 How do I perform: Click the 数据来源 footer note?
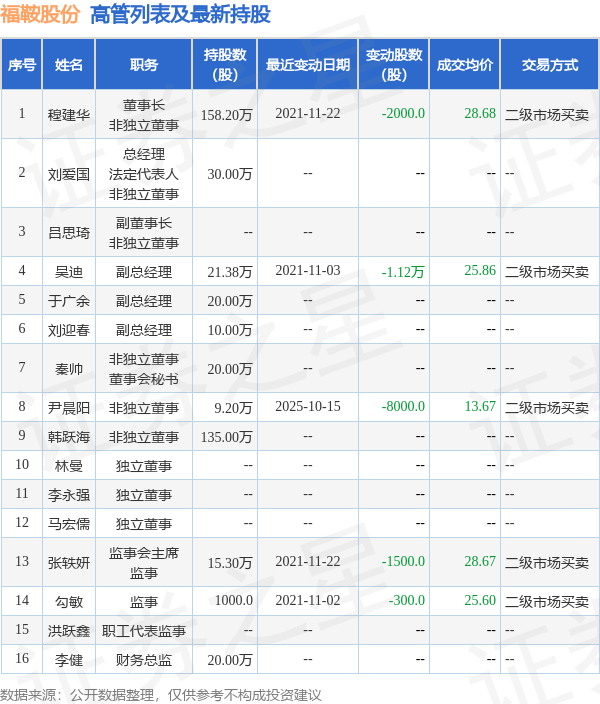(161, 695)
